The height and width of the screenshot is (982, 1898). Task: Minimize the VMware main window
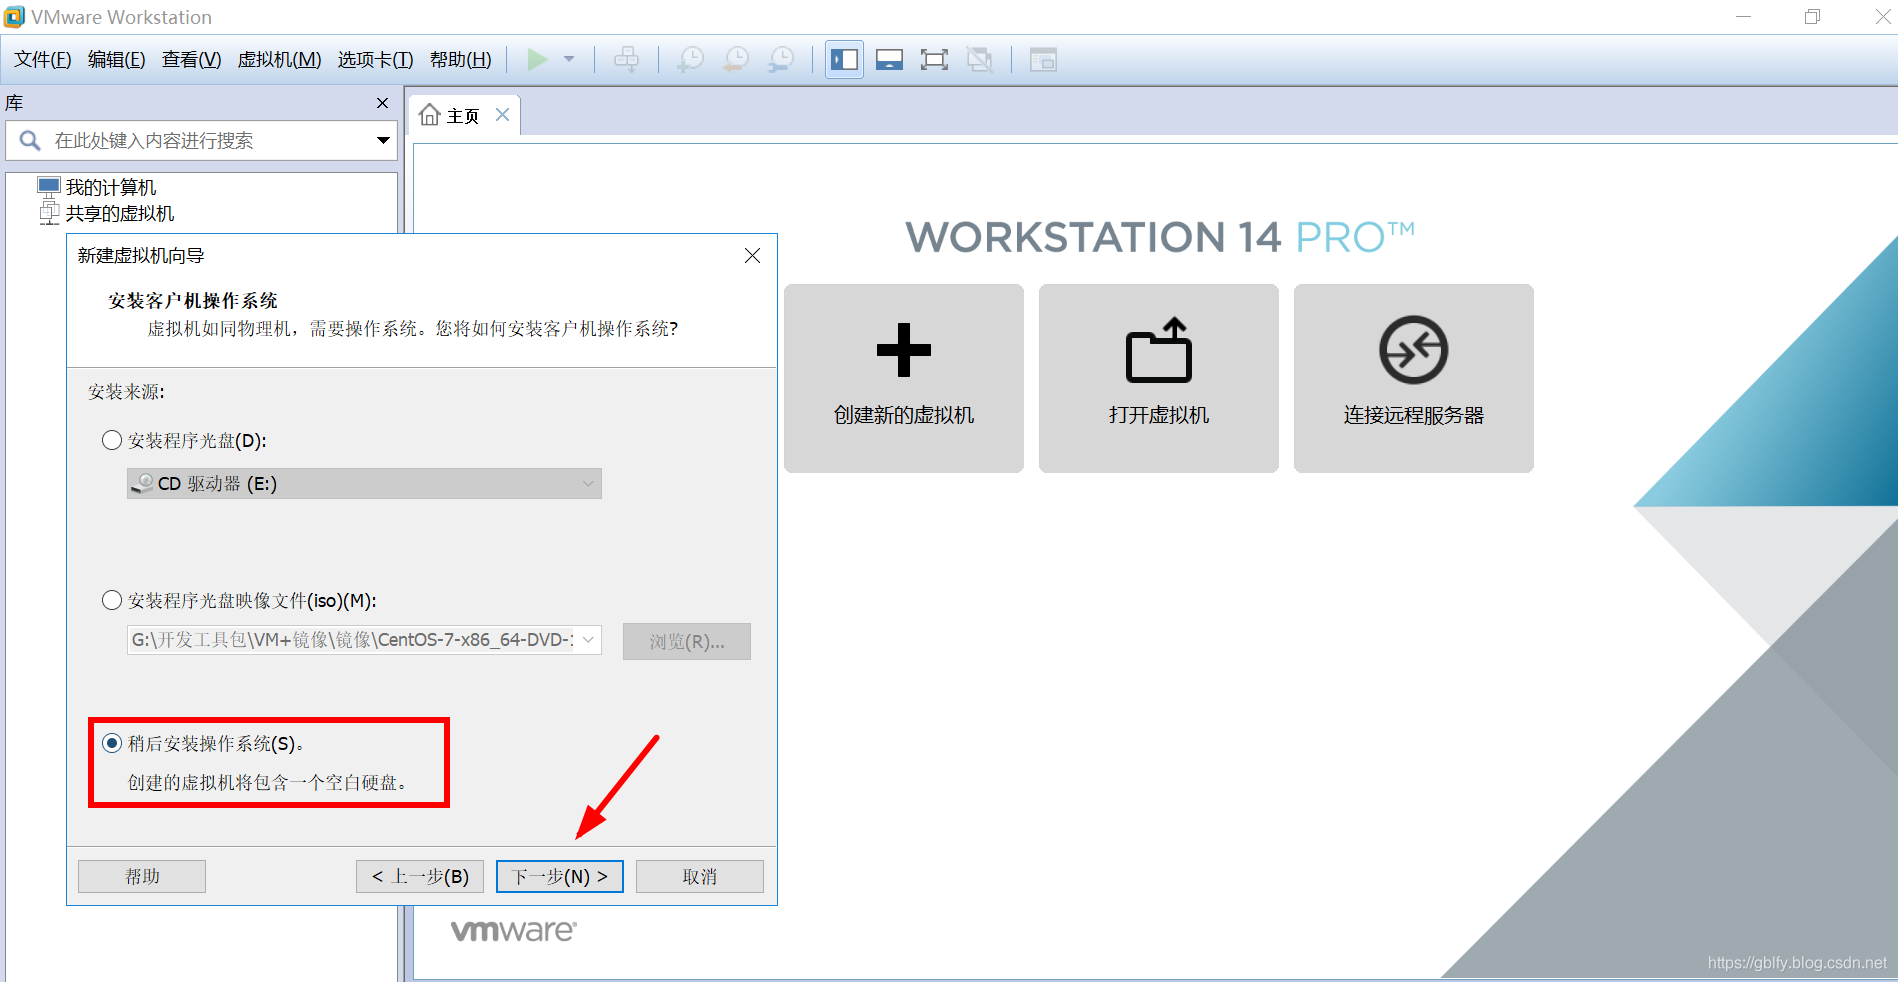1743,17
